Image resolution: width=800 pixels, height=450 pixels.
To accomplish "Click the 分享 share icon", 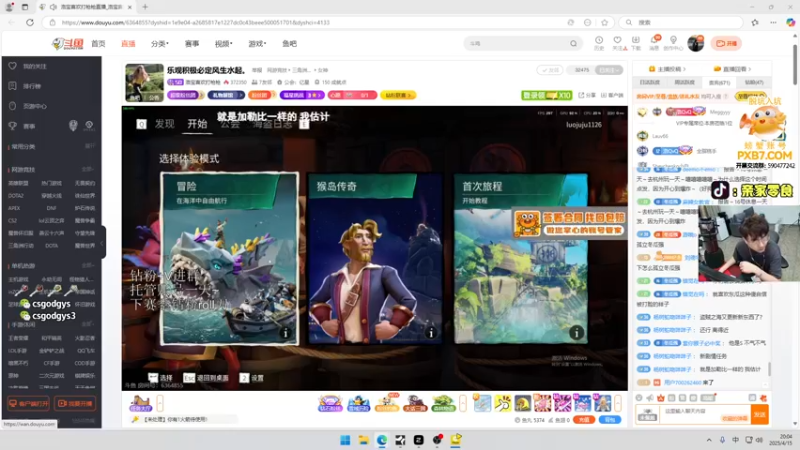I will pos(587,95).
